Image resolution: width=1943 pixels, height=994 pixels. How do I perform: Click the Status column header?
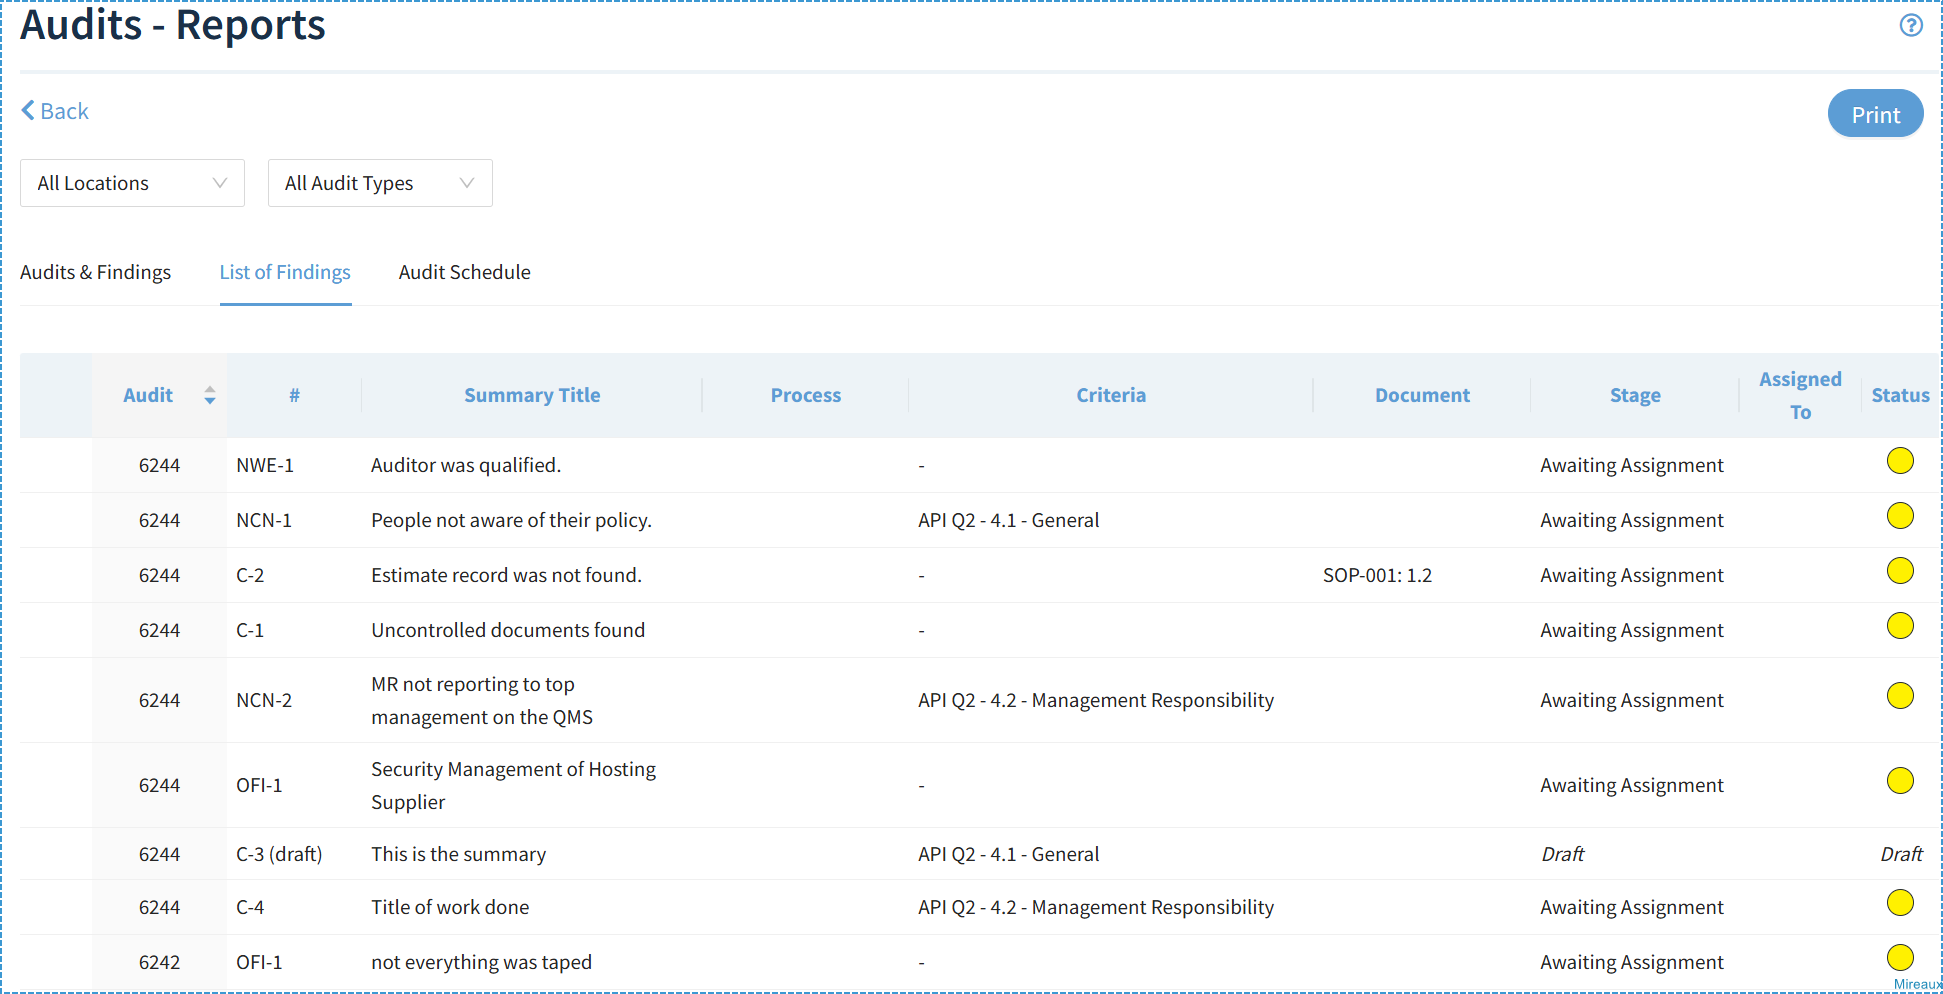(1900, 395)
